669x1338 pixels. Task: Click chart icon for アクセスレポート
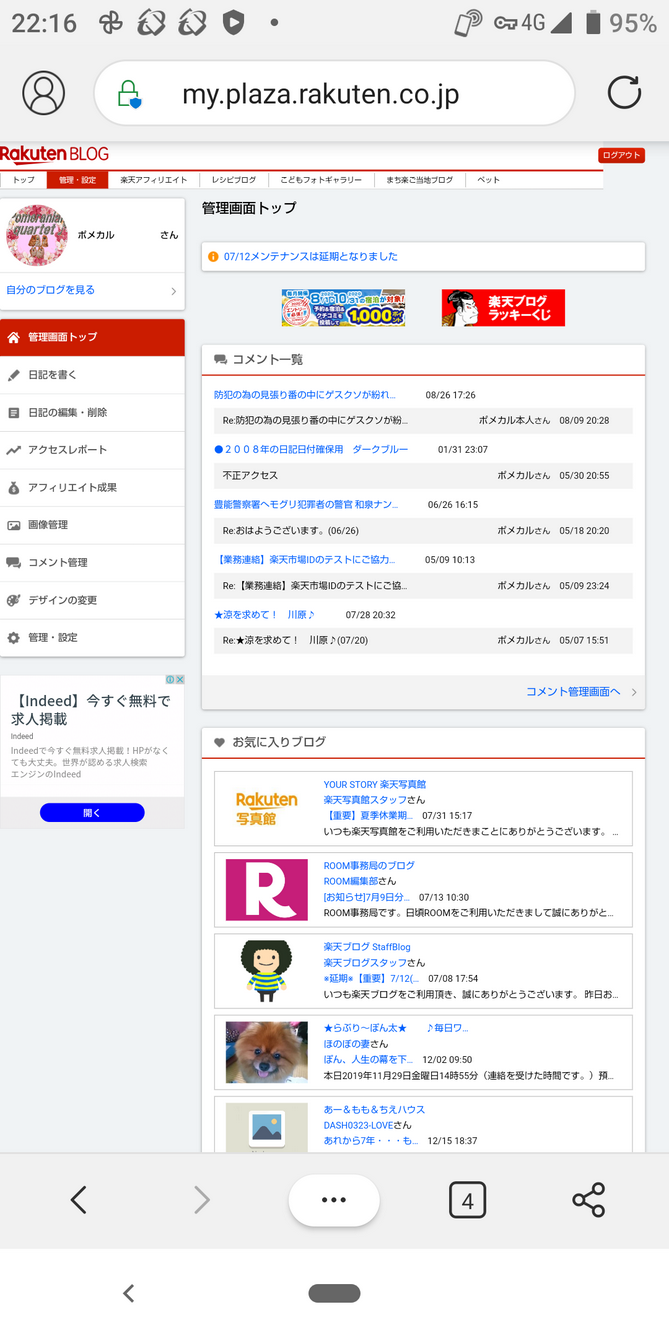click(x=13, y=450)
